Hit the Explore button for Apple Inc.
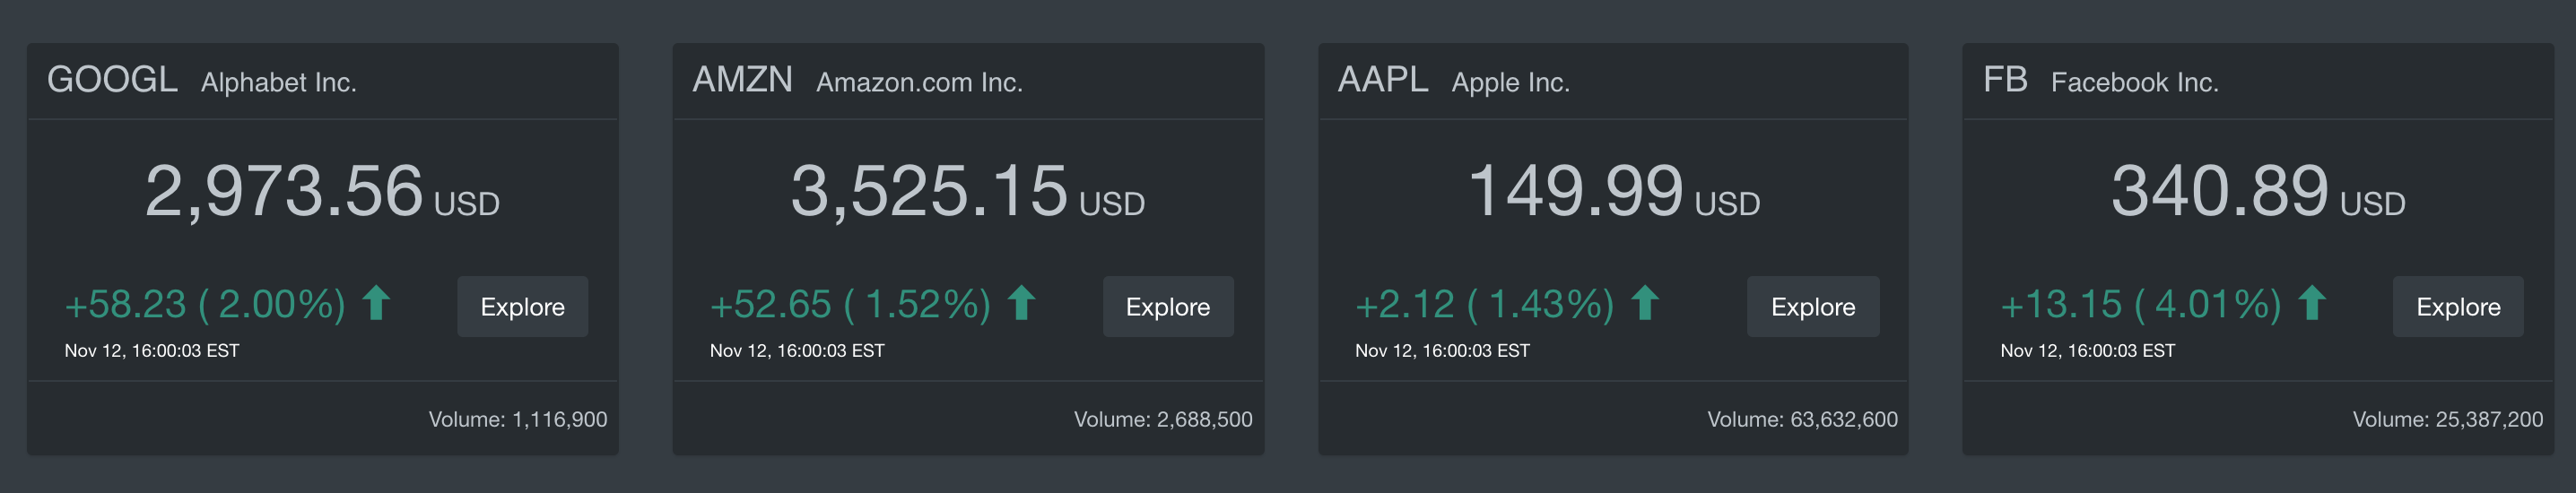The image size is (2576, 493). (1812, 307)
